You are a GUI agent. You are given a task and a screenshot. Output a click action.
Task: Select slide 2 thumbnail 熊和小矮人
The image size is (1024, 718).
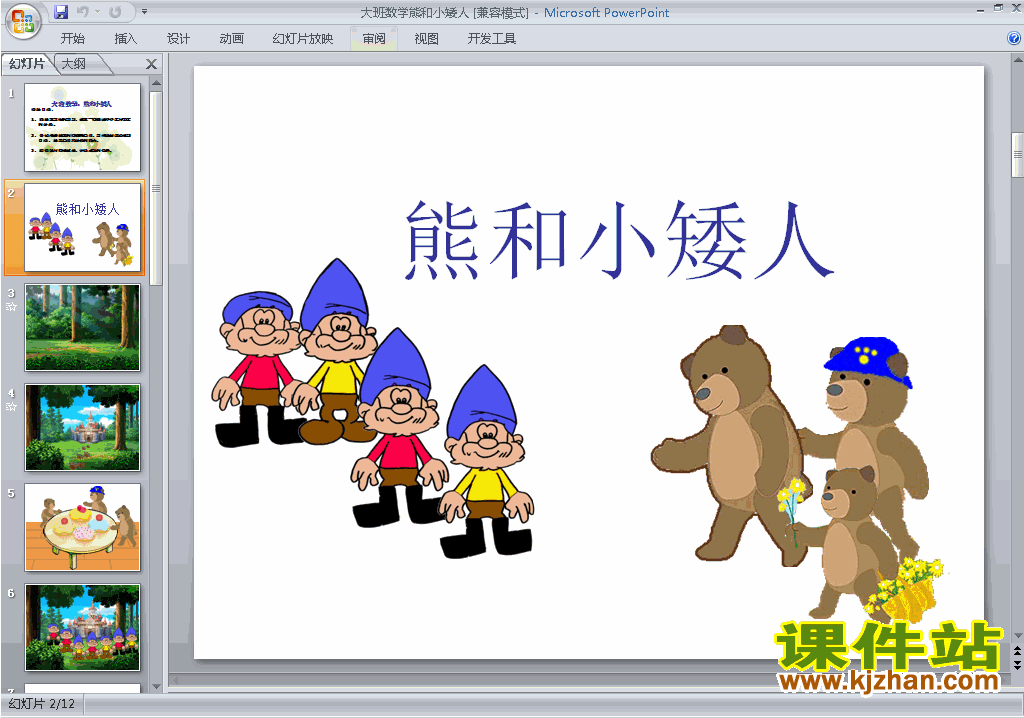click(x=82, y=227)
